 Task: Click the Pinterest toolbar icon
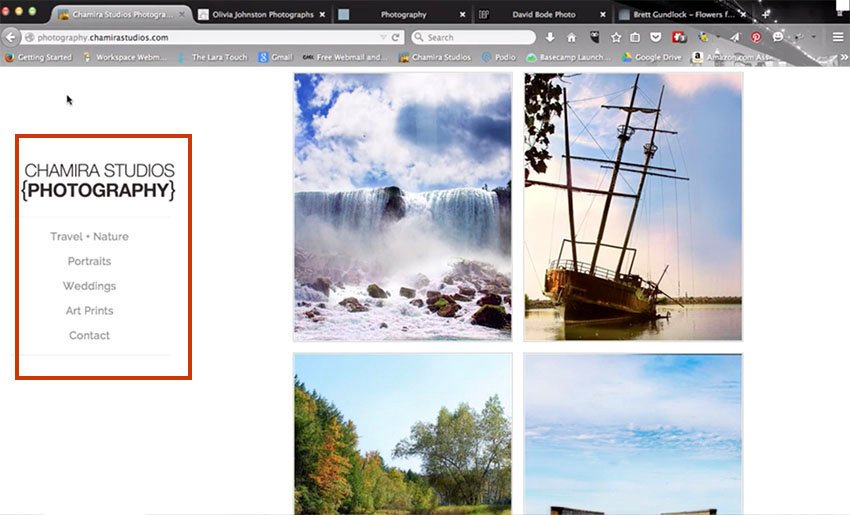pyautogui.click(x=756, y=37)
